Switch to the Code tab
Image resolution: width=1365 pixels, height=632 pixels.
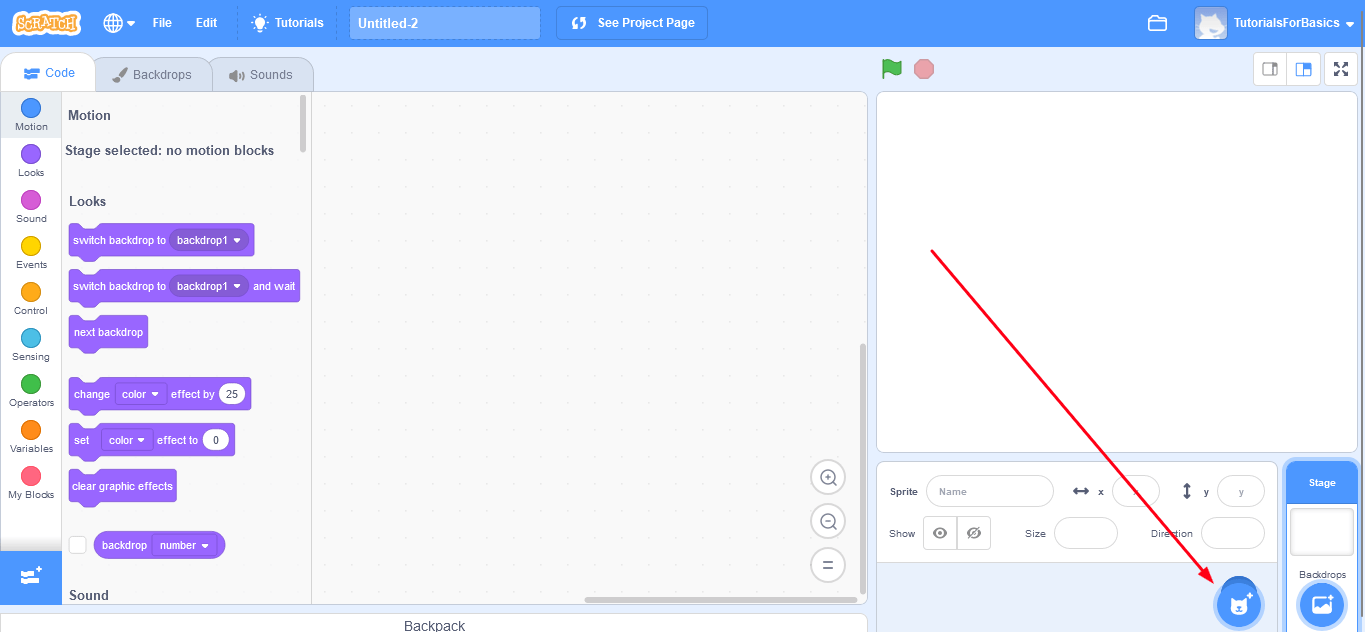click(49, 73)
